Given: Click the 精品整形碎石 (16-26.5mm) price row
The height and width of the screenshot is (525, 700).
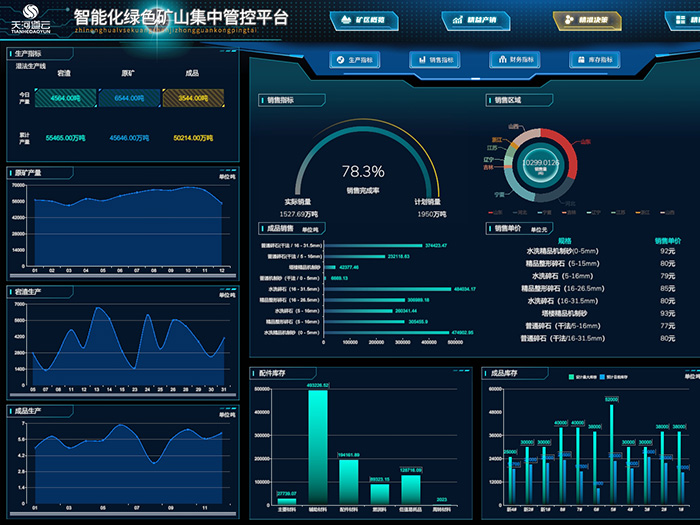Looking at the screenshot, I should pos(600,289).
